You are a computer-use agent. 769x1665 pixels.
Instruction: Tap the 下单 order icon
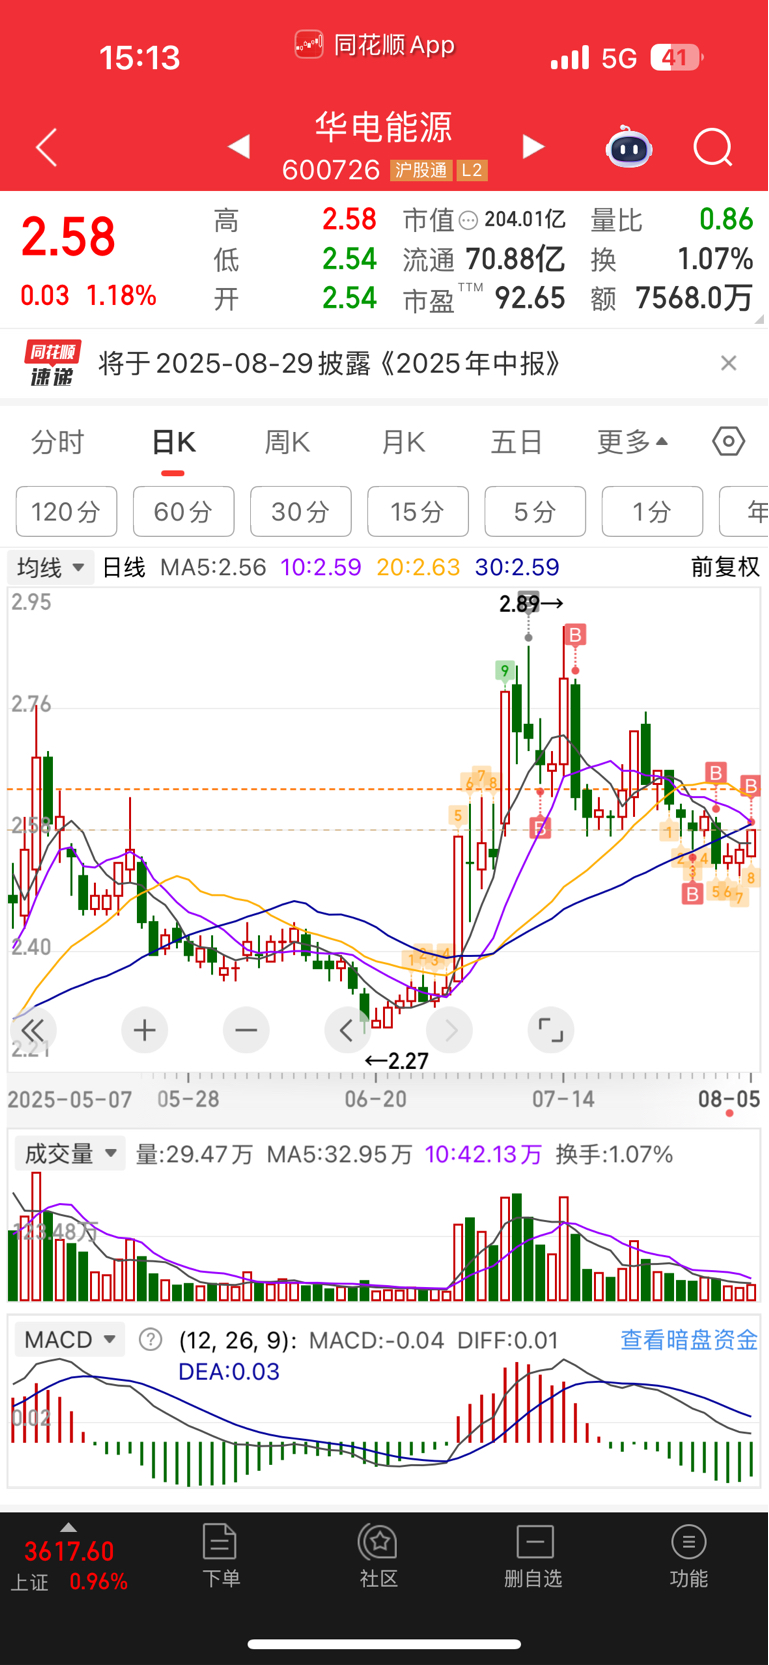[220, 1556]
